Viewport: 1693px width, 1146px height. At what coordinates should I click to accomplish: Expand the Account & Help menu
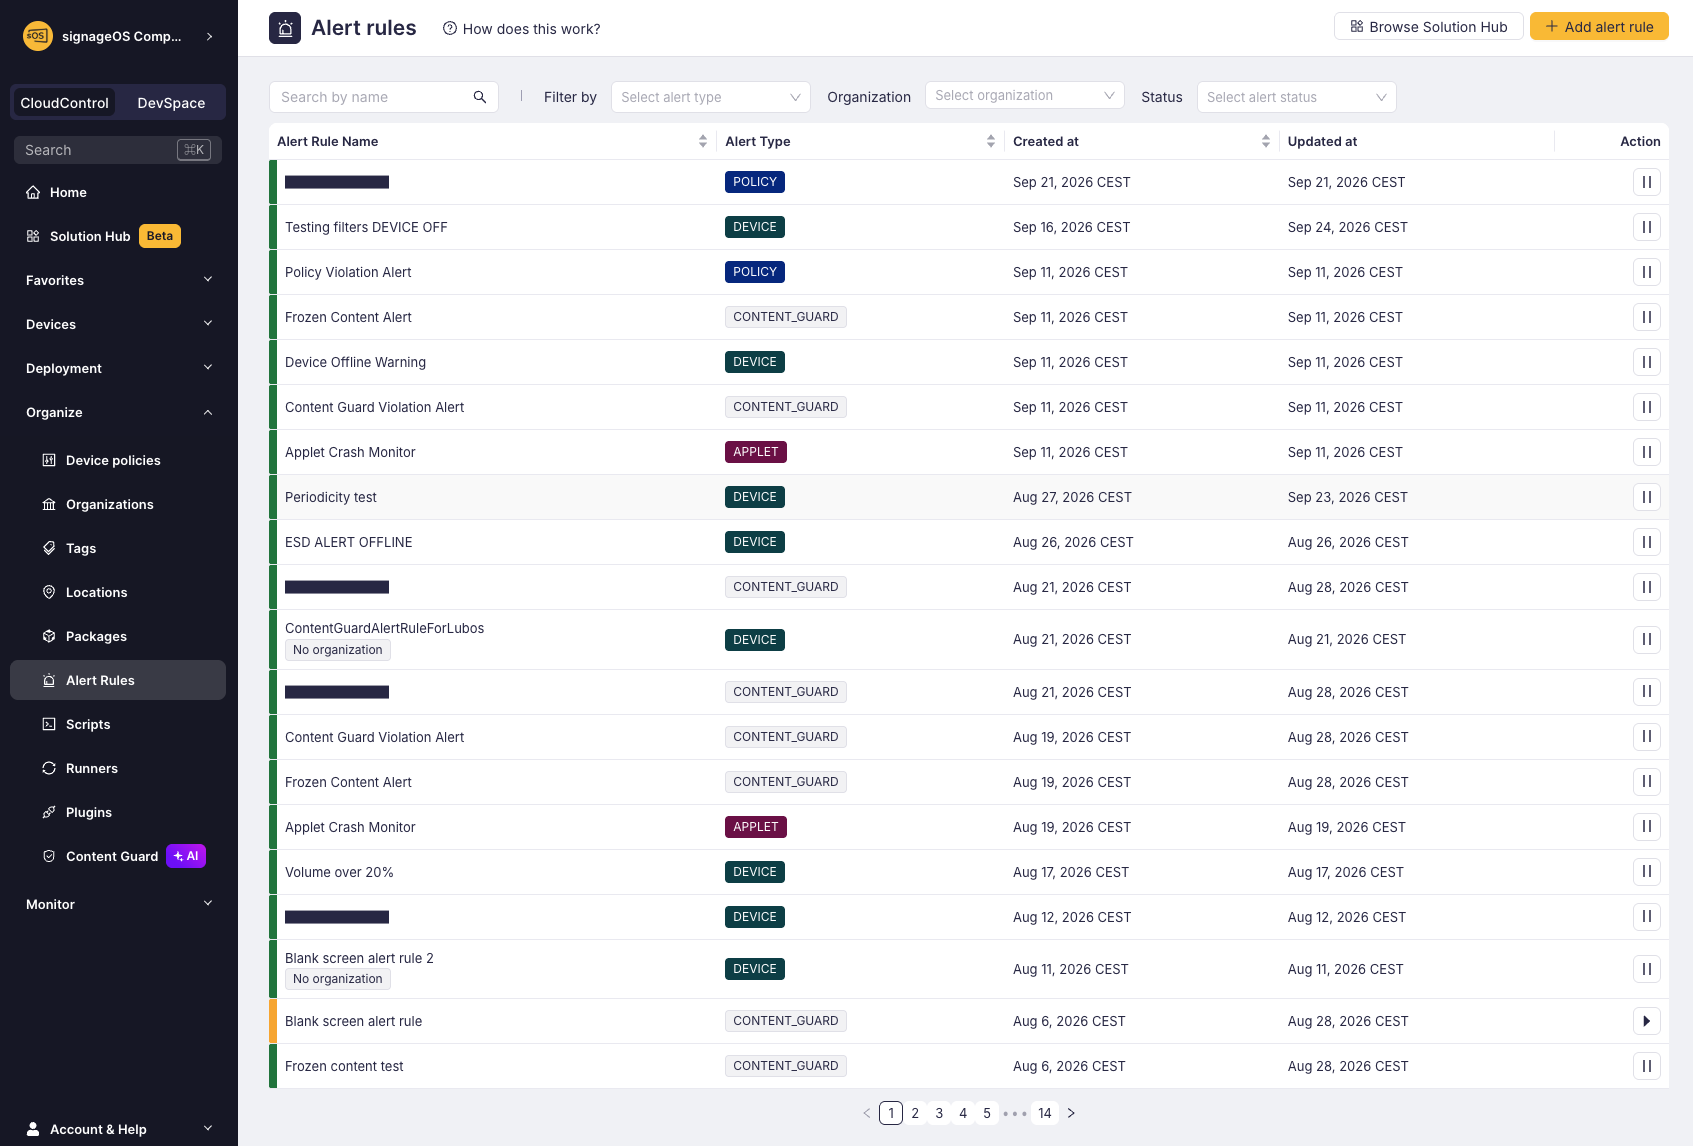[118, 1129]
